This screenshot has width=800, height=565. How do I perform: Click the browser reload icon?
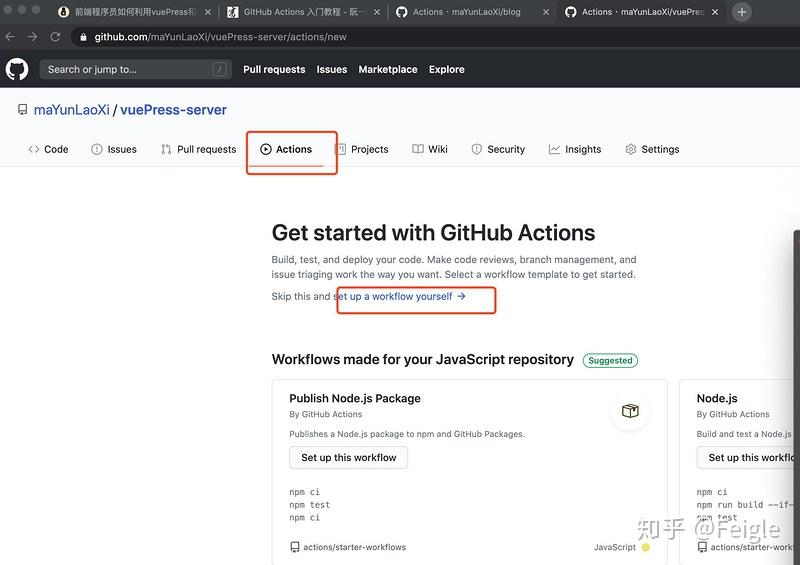(55, 37)
